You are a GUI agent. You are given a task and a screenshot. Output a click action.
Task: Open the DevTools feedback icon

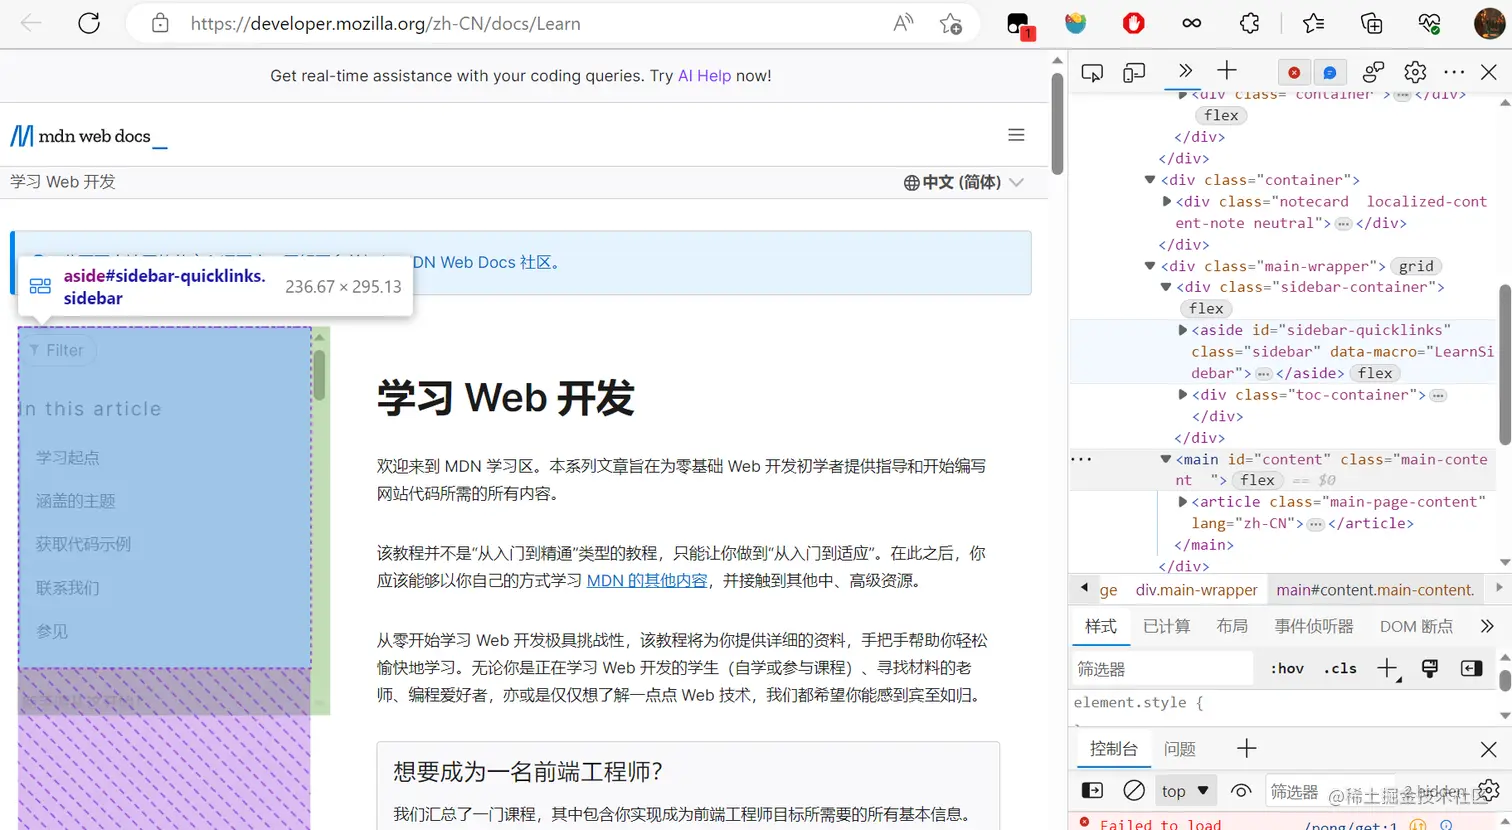click(1373, 72)
